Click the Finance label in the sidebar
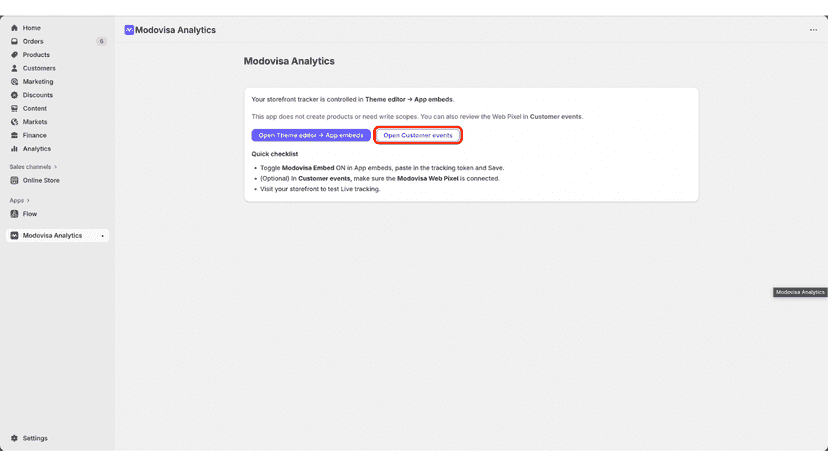This screenshot has width=828, height=466. tap(34, 135)
